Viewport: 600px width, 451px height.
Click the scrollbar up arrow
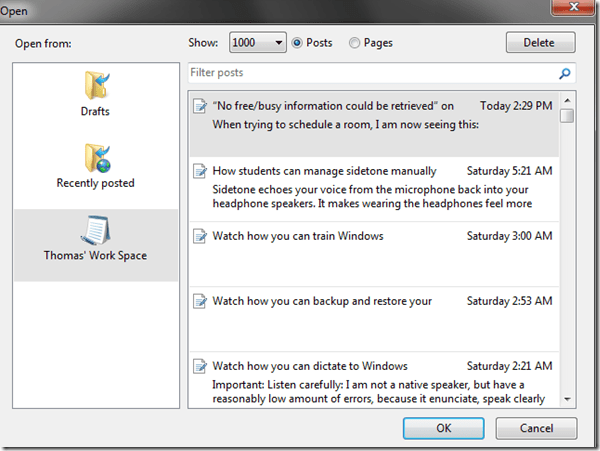[567, 100]
